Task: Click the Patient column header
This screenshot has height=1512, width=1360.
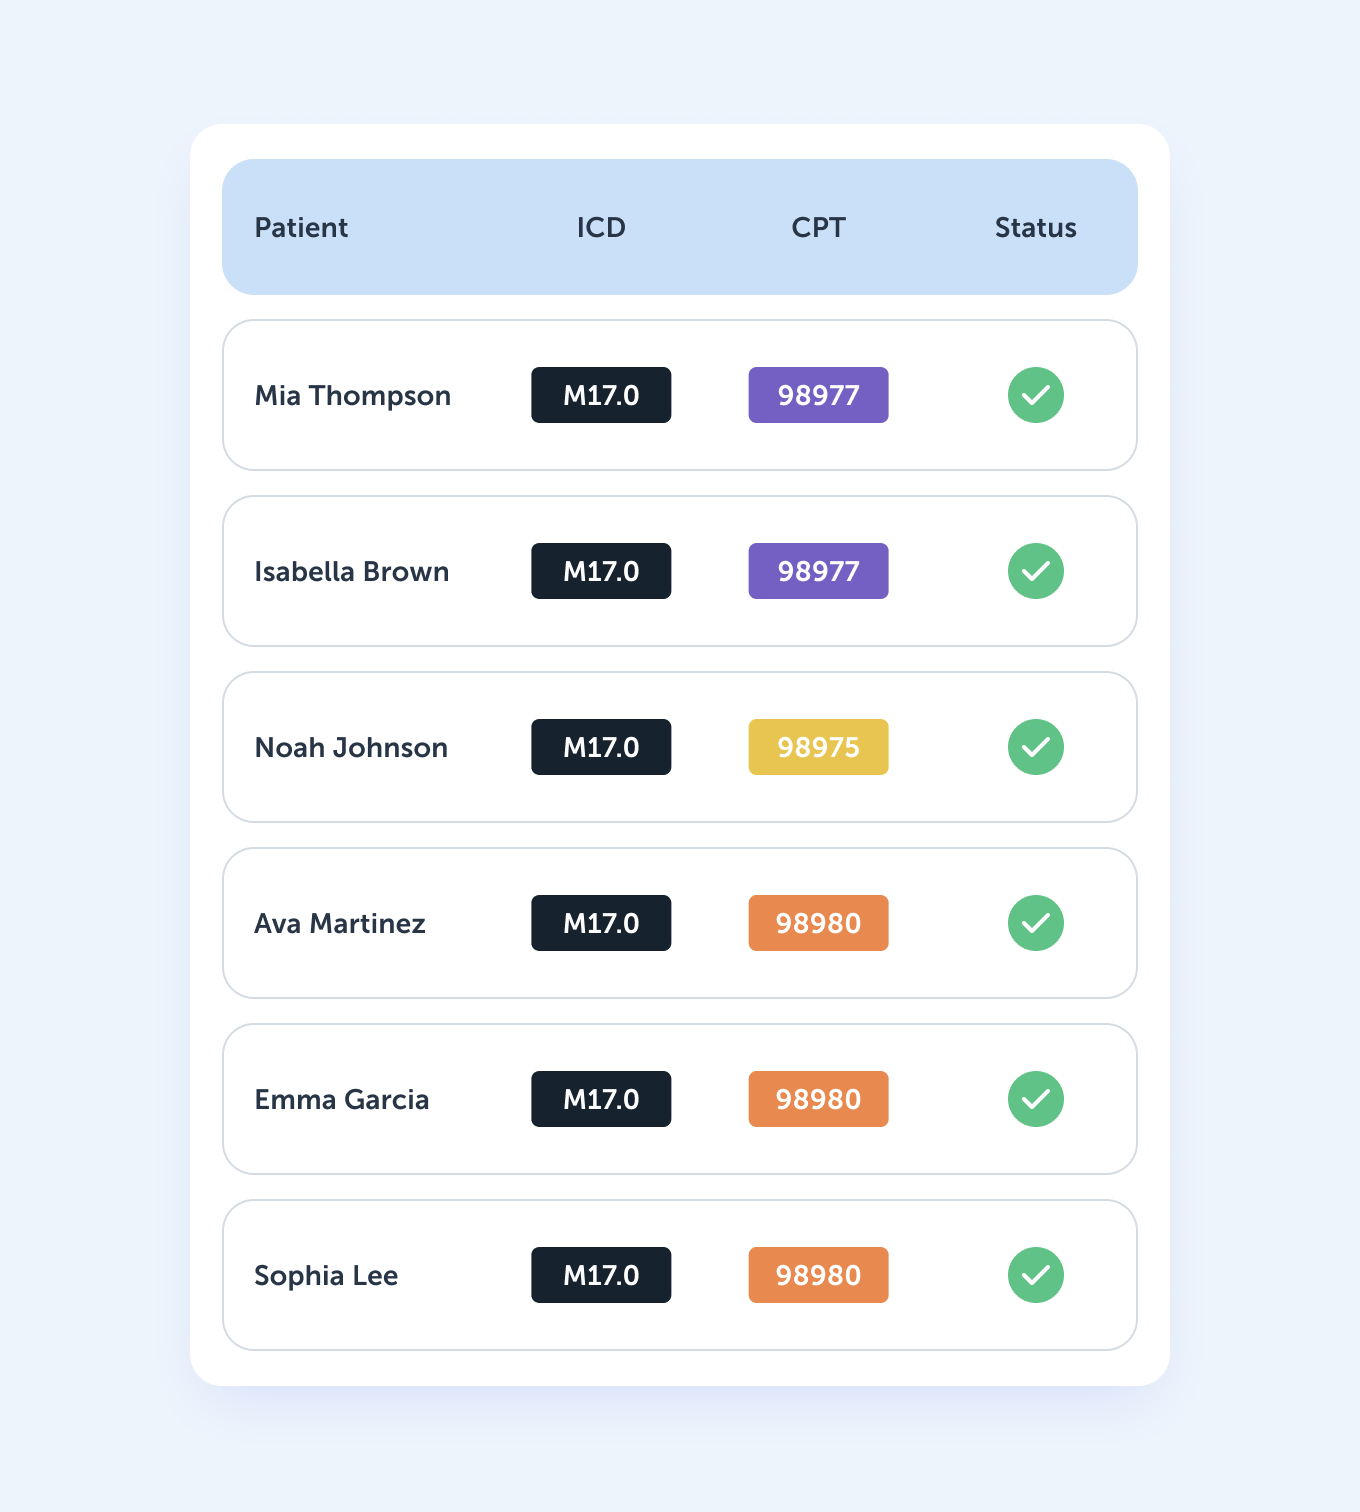Action: pyautogui.click(x=301, y=228)
